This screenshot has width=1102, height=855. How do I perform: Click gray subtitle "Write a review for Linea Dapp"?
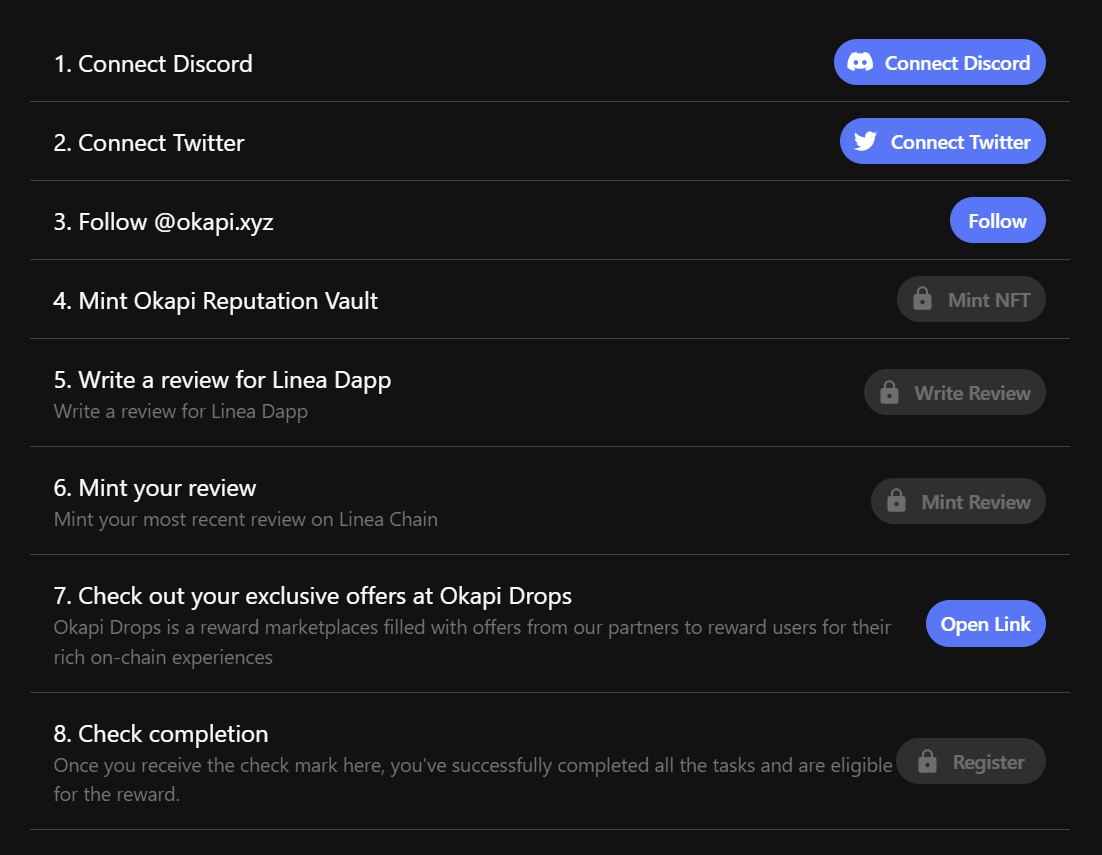point(181,411)
